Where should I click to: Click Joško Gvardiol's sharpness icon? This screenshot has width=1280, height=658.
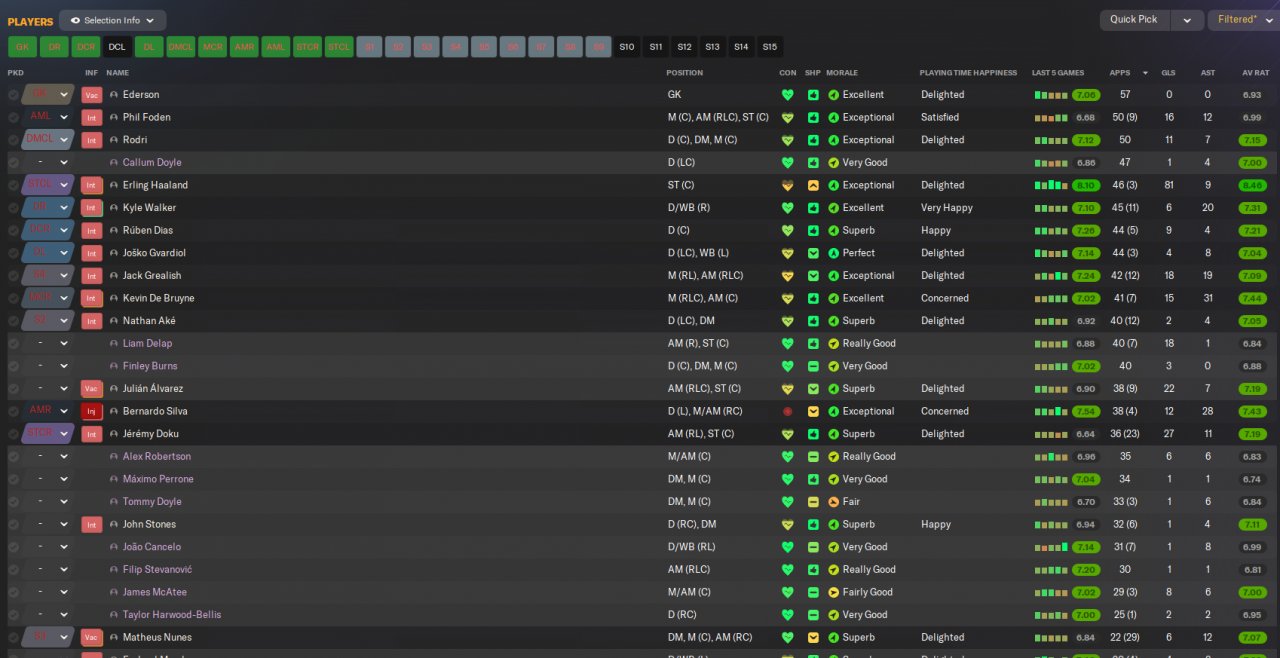pyautogui.click(x=813, y=253)
